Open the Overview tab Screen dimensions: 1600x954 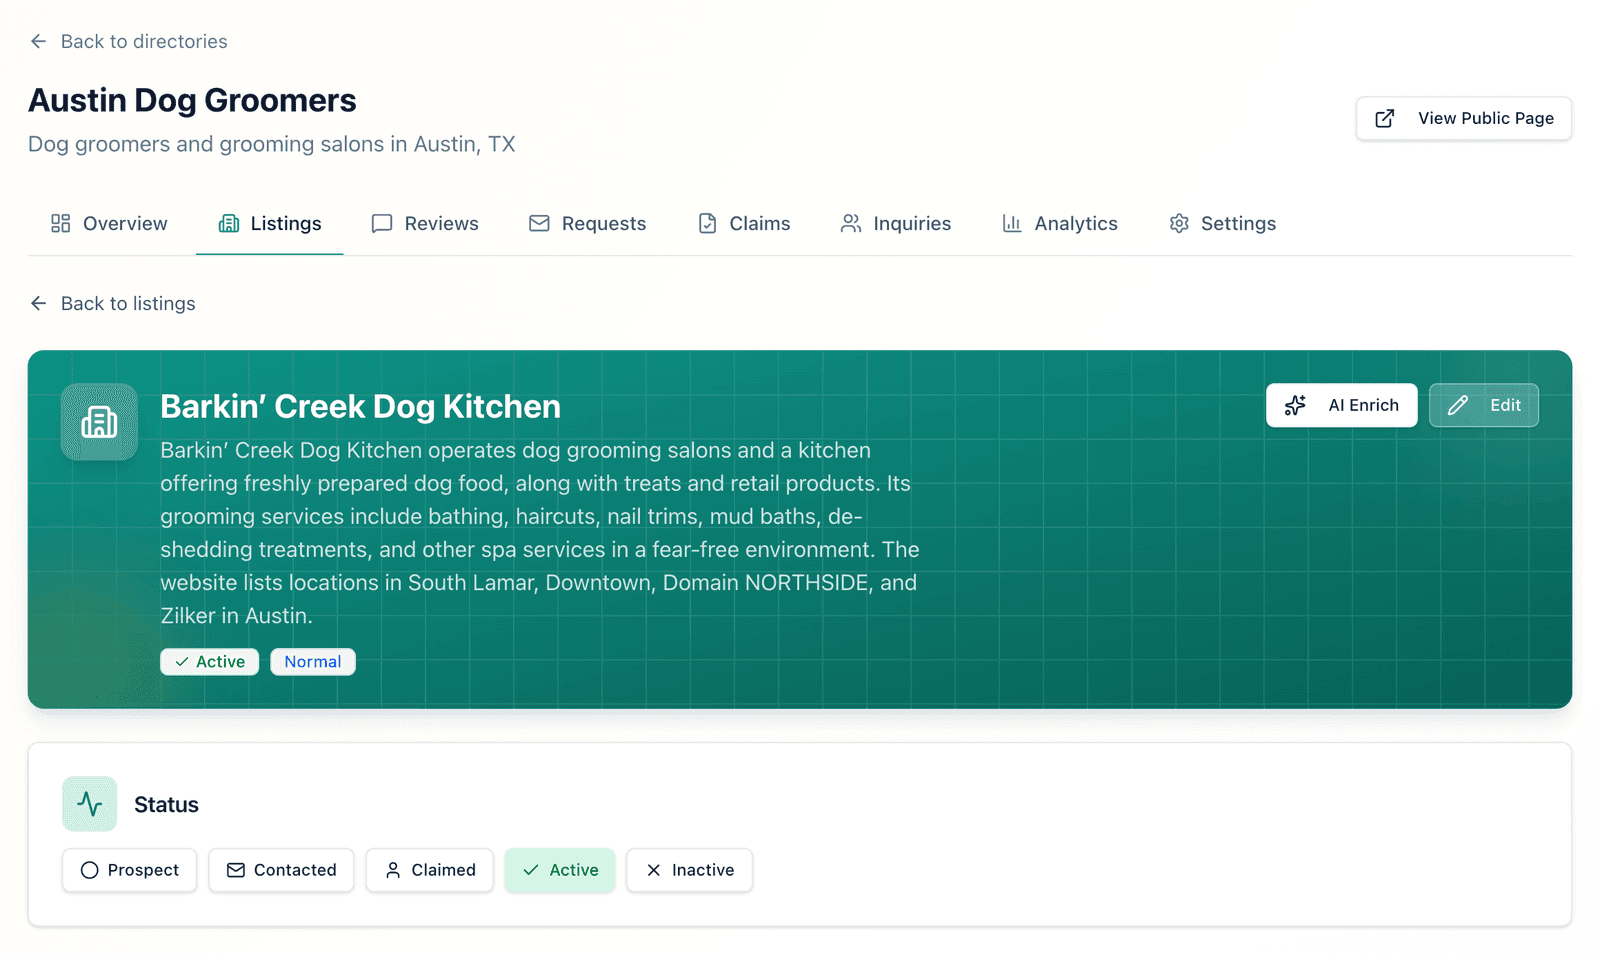coord(109,223)
